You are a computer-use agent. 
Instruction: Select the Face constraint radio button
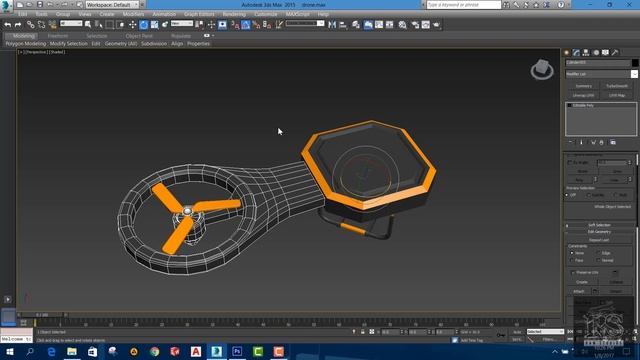[571, 260]
